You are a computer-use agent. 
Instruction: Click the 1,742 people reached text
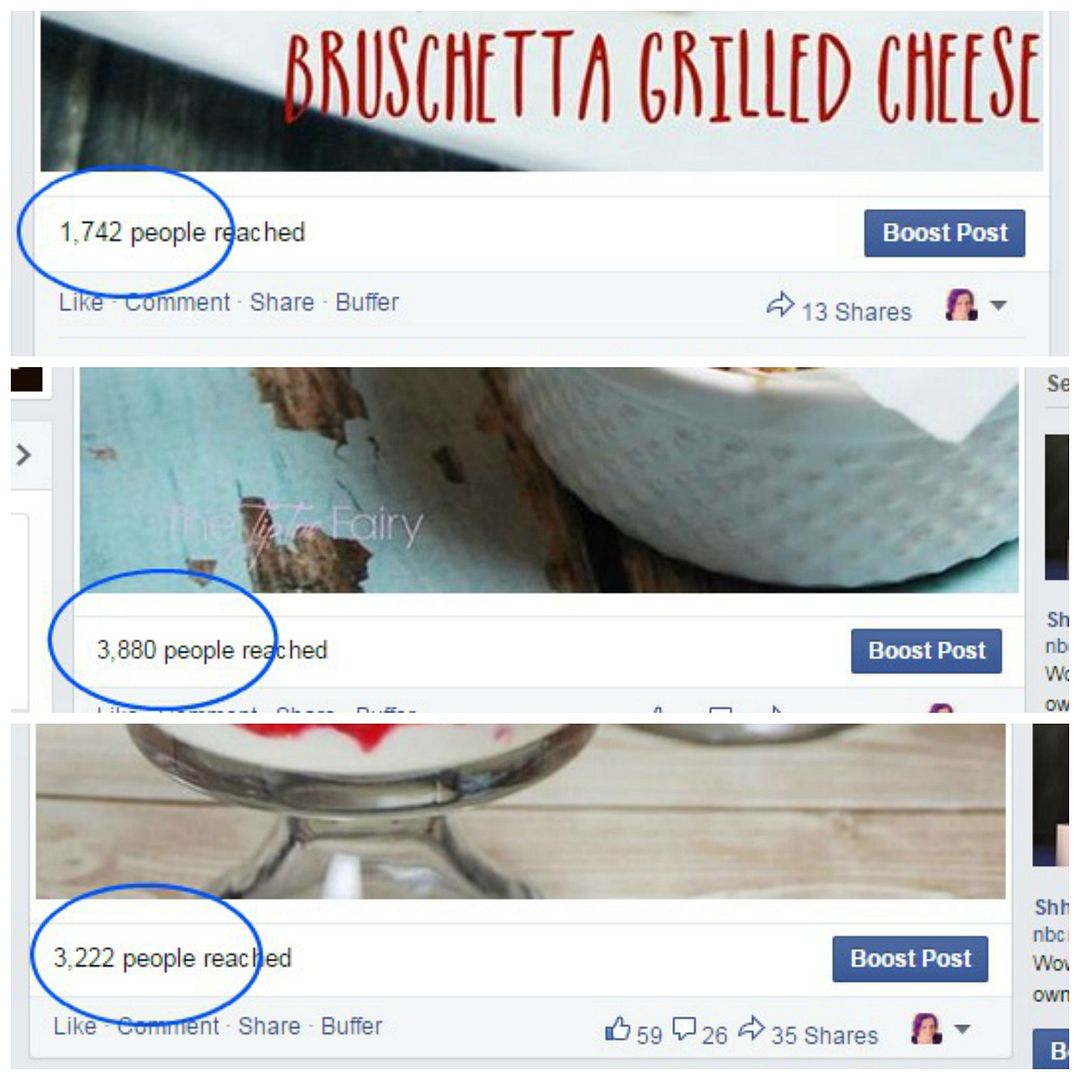183,233
